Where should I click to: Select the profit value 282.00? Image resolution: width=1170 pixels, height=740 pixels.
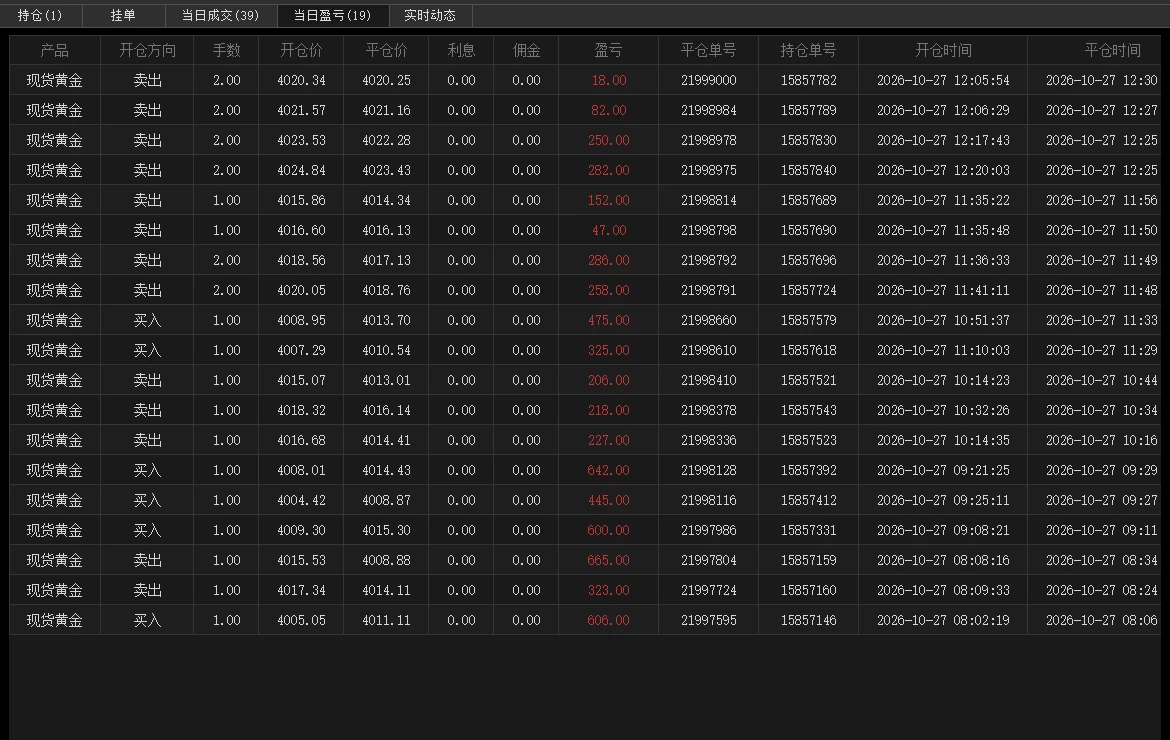coord(609,170)
